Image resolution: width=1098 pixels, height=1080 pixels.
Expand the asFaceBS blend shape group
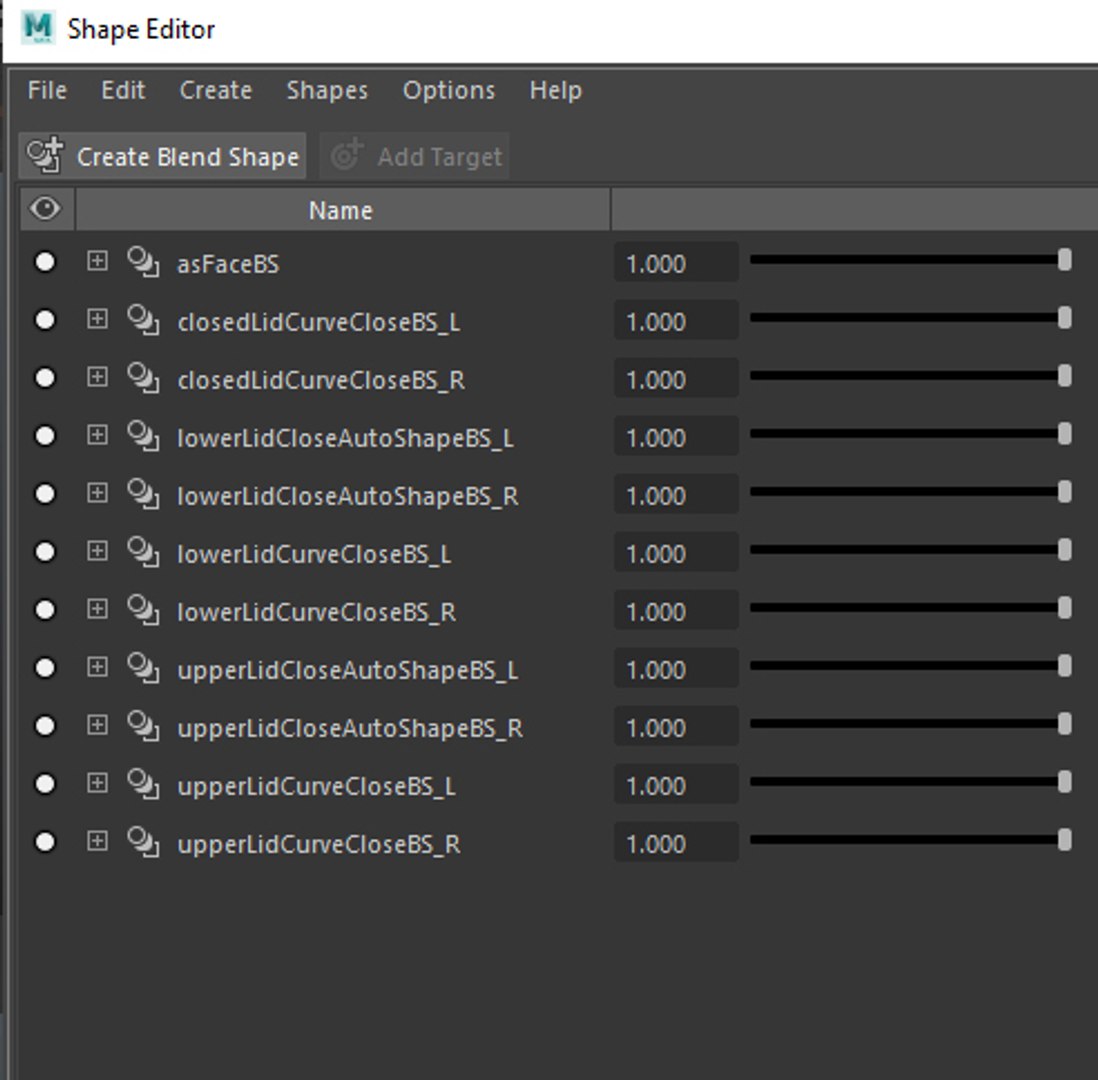coord(97,261)
